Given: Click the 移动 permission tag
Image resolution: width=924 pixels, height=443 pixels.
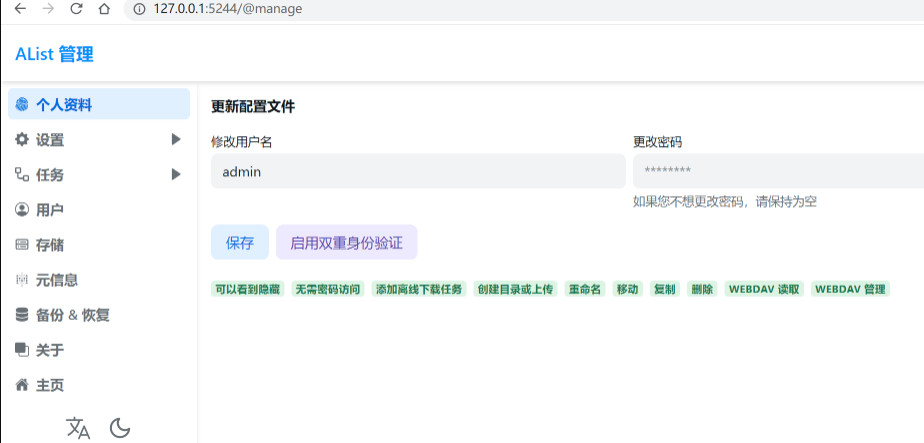Looking at the screenshot, I should [628, 289].
